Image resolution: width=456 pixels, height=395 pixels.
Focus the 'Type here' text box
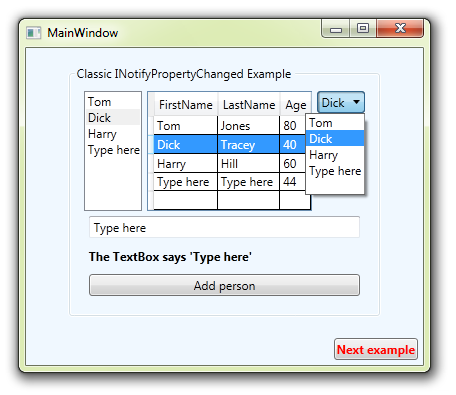(x=224, y=227)
